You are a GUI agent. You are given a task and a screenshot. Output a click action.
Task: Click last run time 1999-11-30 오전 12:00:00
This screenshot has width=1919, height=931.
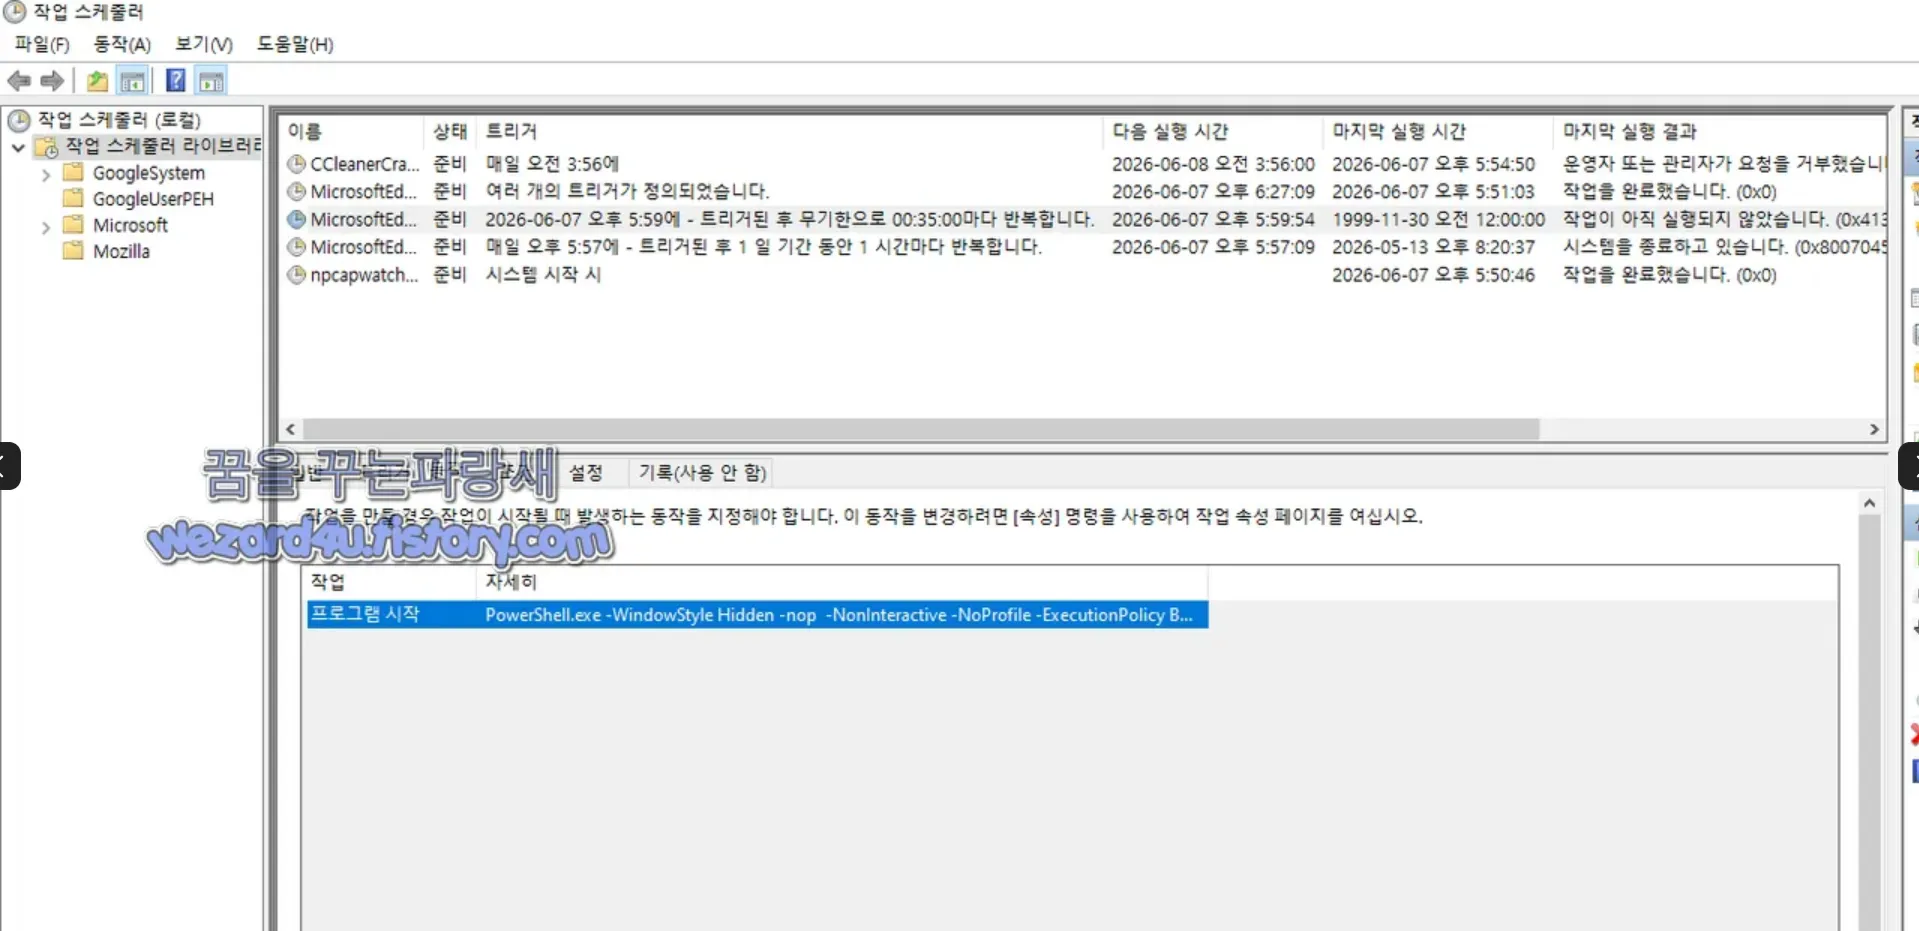tap(1438, 219)
